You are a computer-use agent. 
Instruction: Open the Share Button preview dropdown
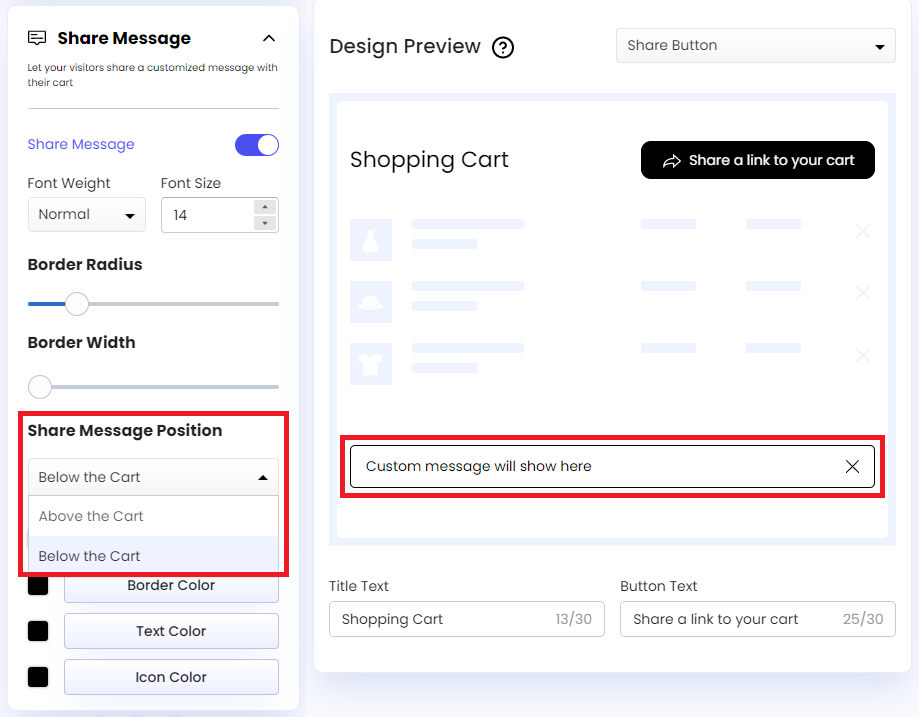tap(755, 45)
